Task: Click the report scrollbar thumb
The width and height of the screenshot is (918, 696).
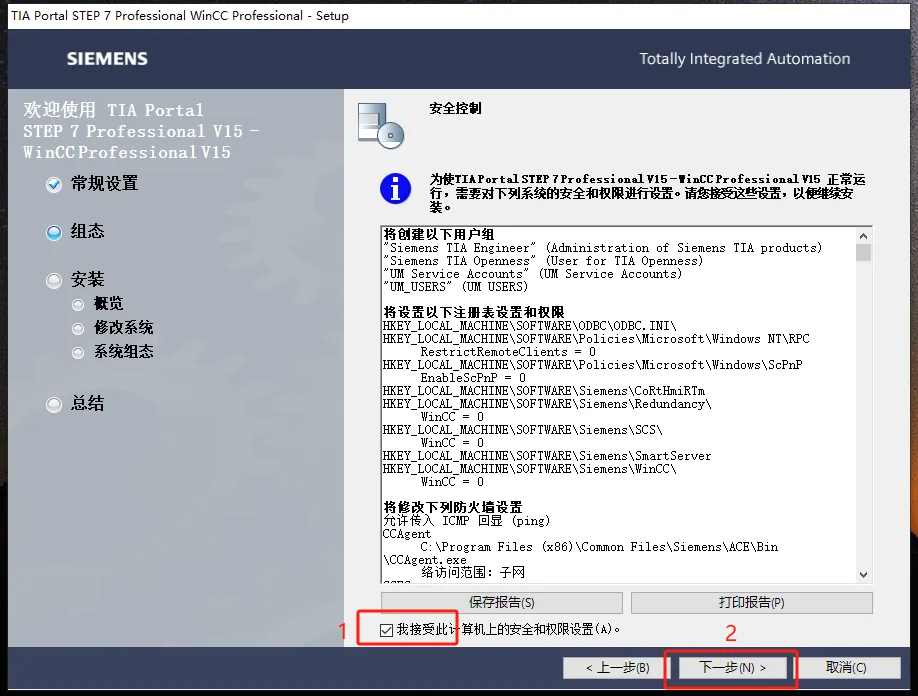Action: tap(863, 252)
